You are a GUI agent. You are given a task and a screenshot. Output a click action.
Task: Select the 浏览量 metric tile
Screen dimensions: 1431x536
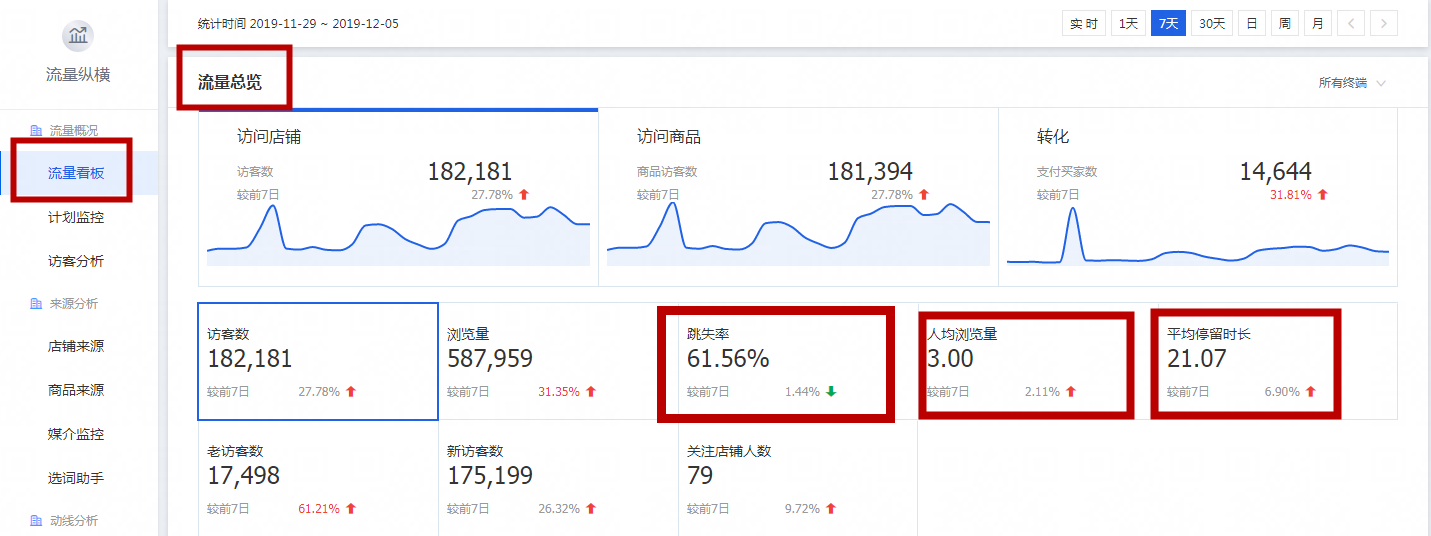pyautogui.click(x=558, y=361)
